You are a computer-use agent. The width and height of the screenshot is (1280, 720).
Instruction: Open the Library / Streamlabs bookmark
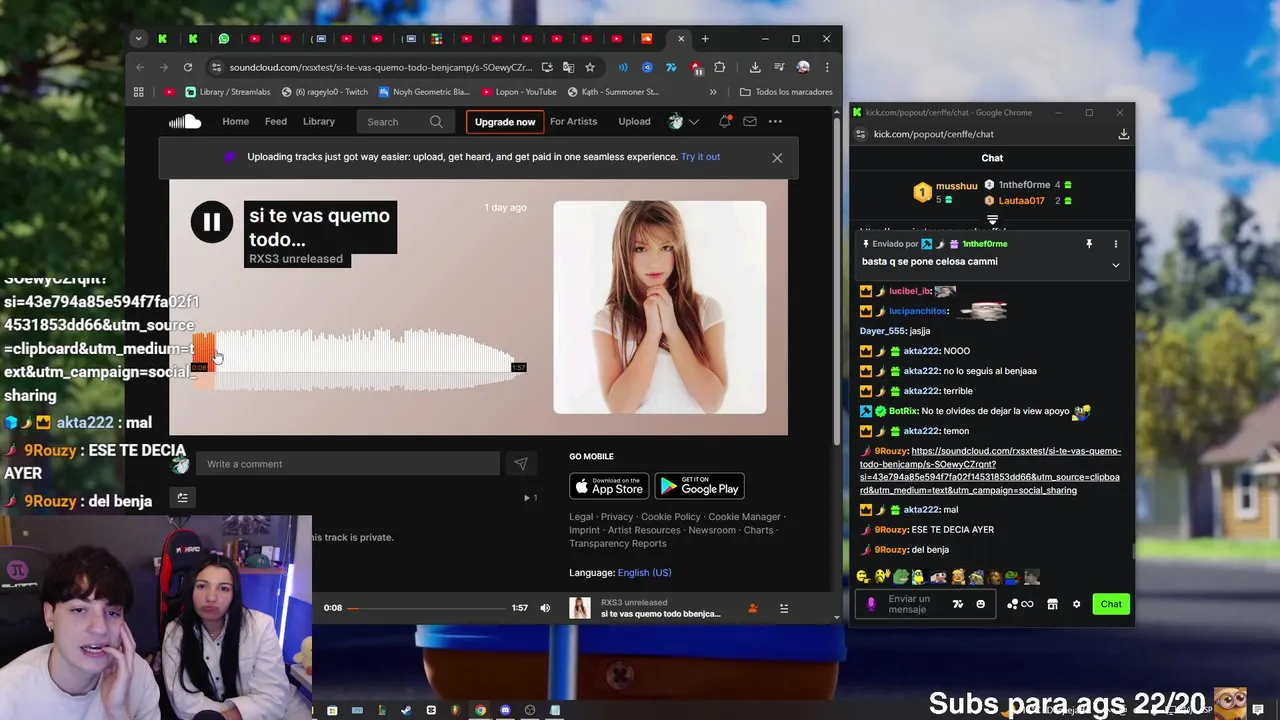[226, 92]
